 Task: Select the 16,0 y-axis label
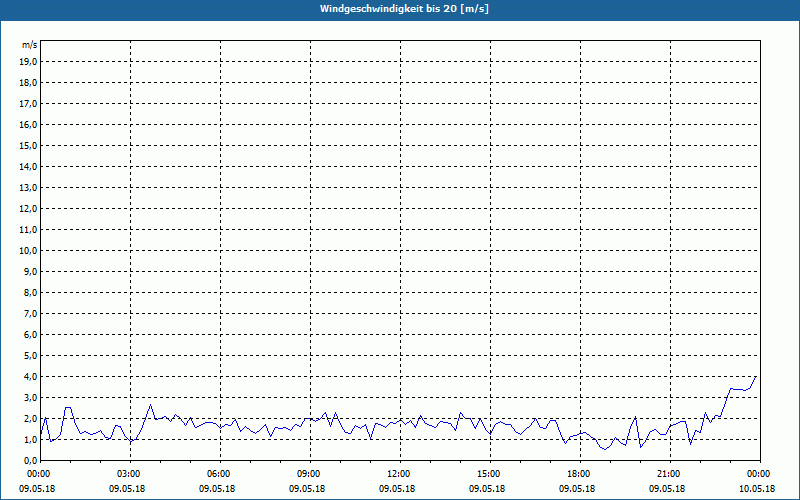click(30, 124)
